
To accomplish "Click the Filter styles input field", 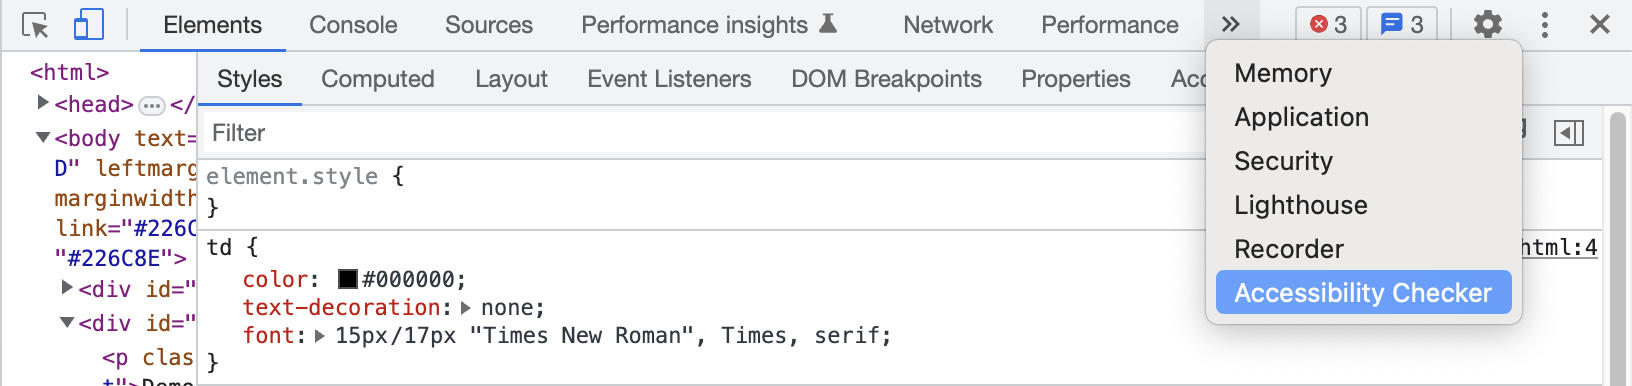I will pyautogui.click(x=700, y=133).
